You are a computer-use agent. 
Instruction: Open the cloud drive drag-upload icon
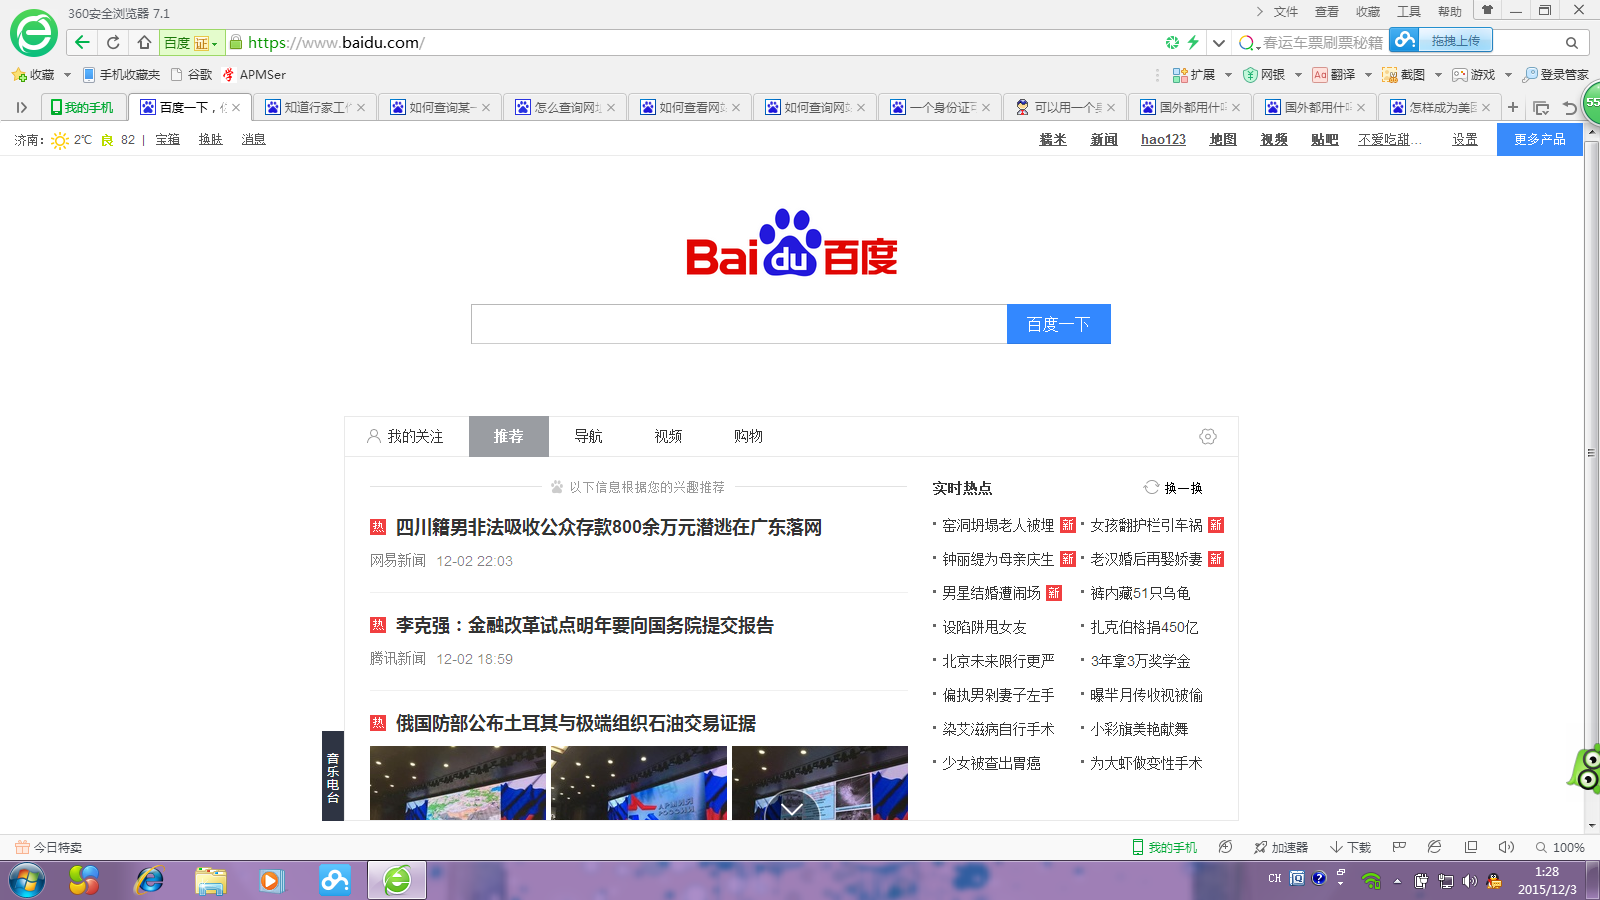[1441, 40]
